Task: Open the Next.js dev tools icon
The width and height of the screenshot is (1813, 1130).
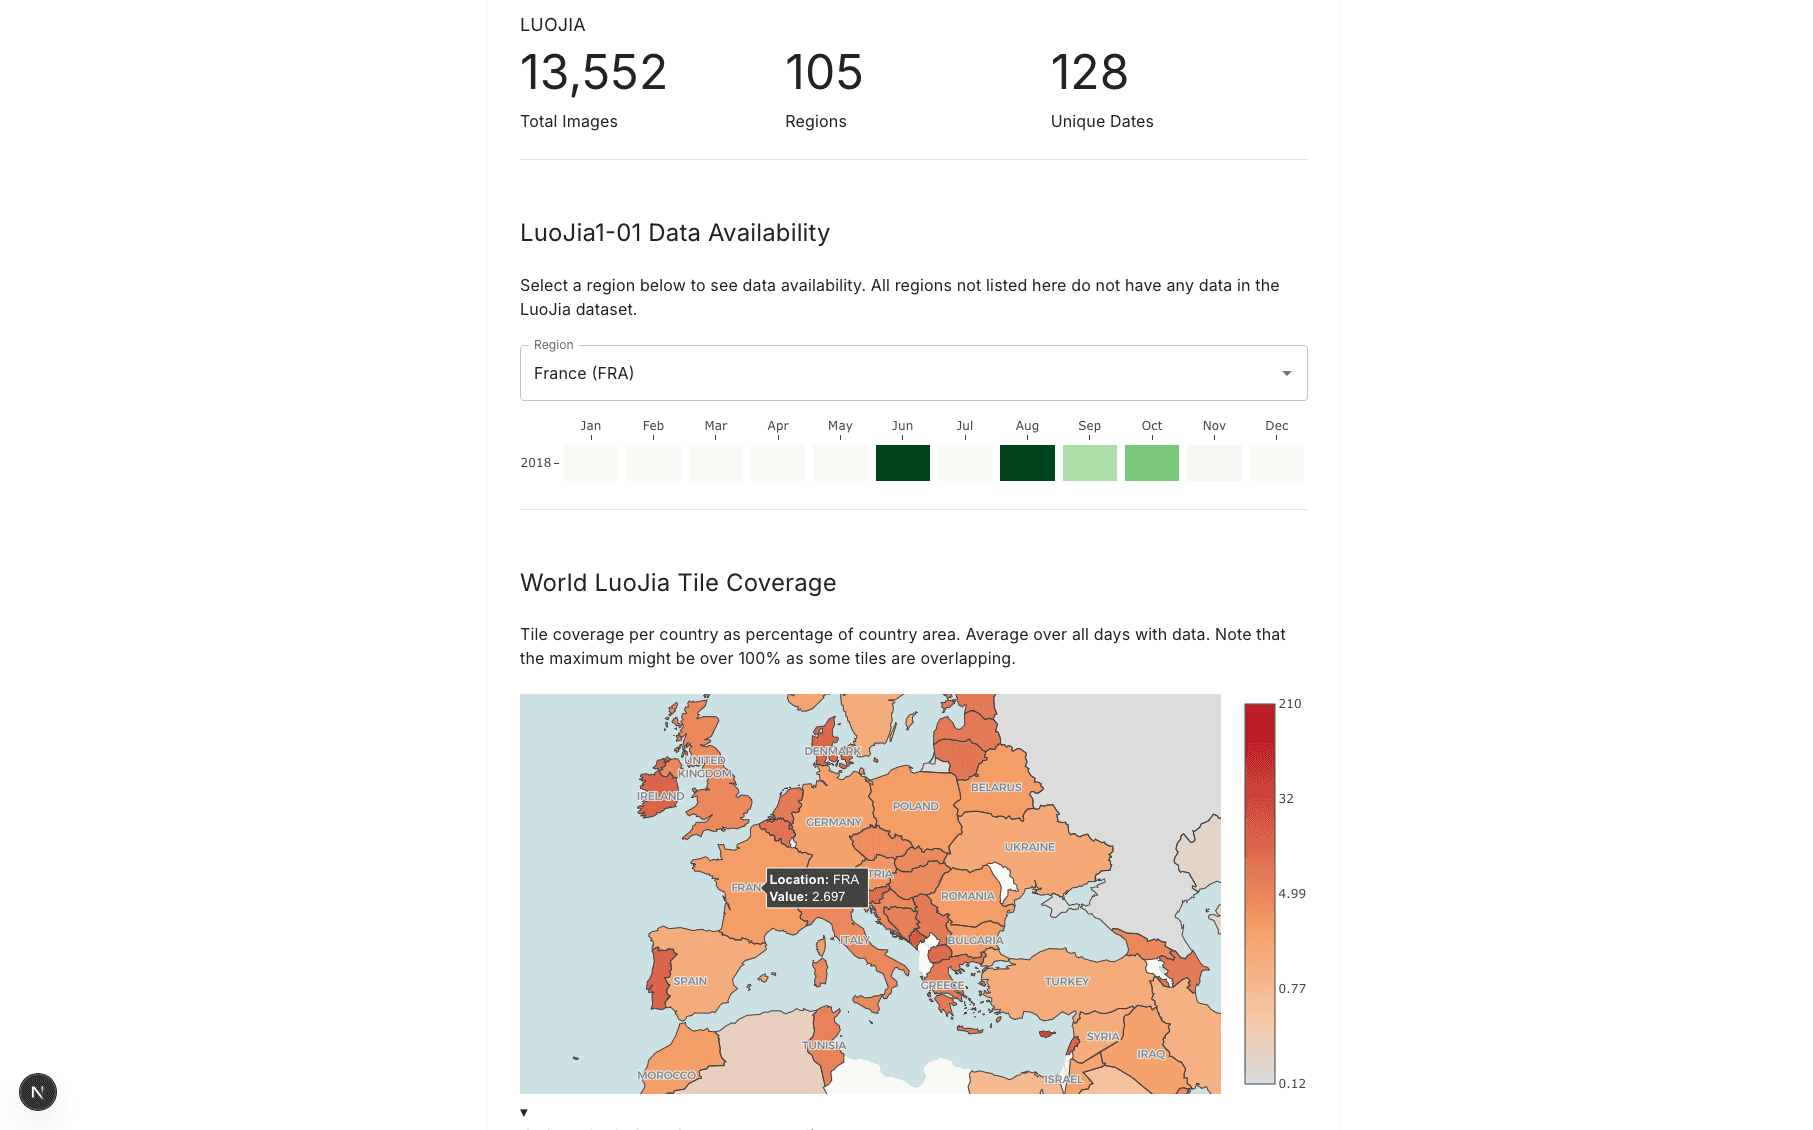Action: coord(38,1092)
